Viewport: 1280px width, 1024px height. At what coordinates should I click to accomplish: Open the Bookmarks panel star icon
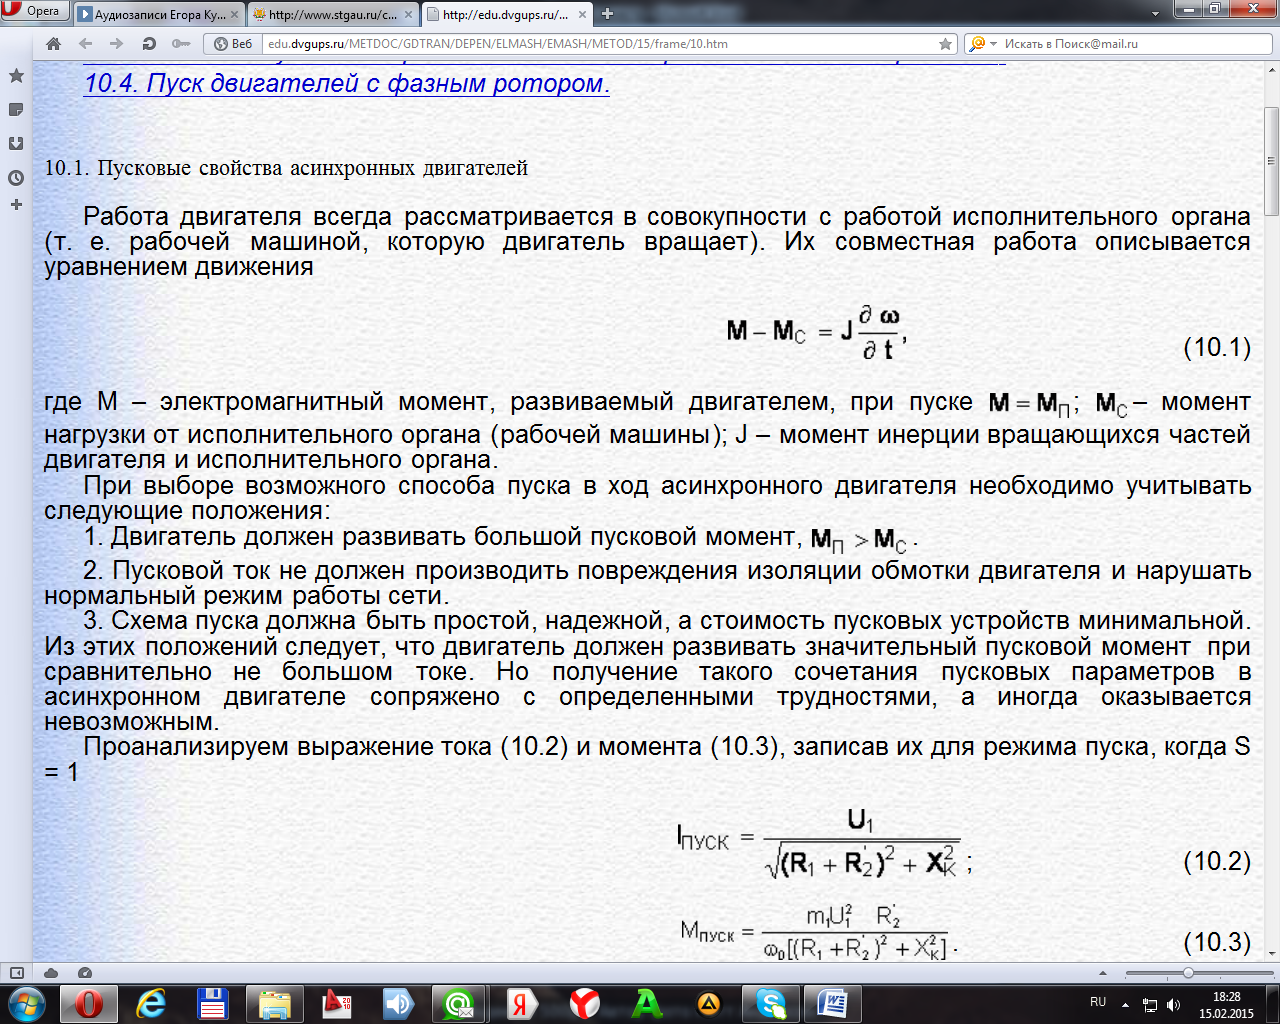click(x=16, y=76)
